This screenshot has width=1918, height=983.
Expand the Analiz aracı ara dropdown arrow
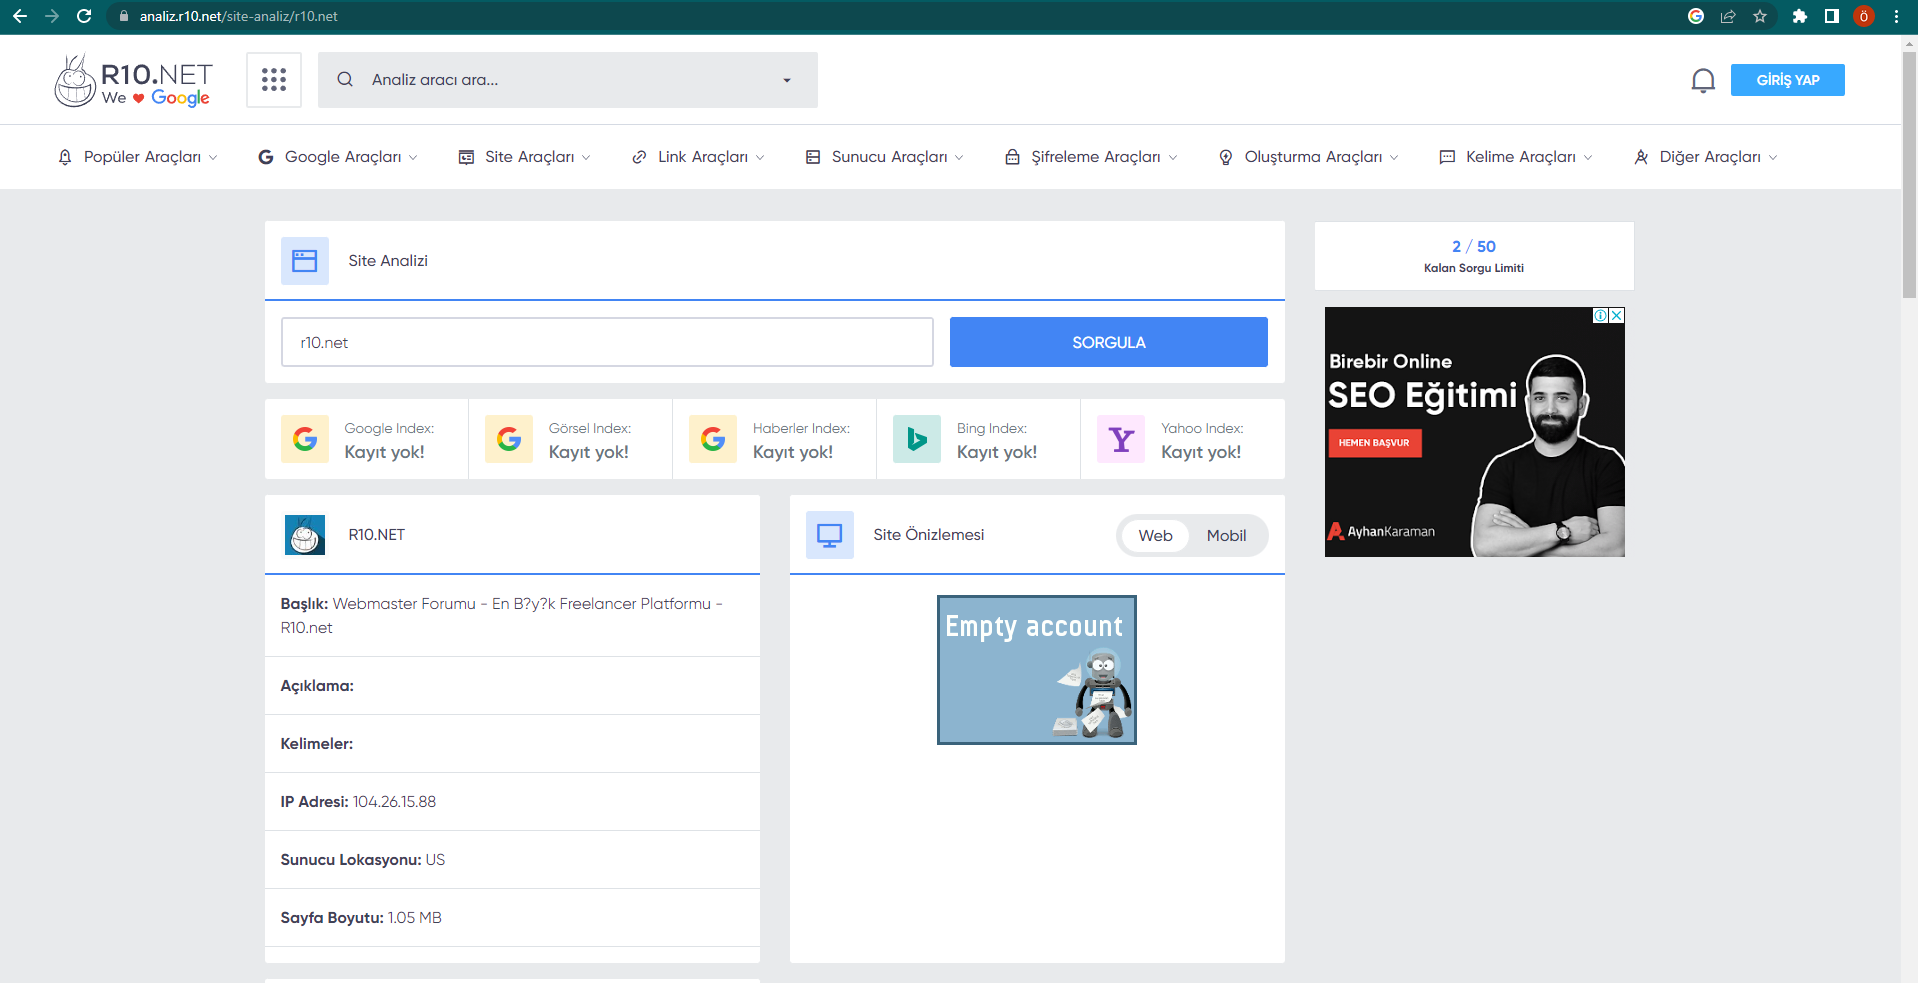tap(787, 80)
